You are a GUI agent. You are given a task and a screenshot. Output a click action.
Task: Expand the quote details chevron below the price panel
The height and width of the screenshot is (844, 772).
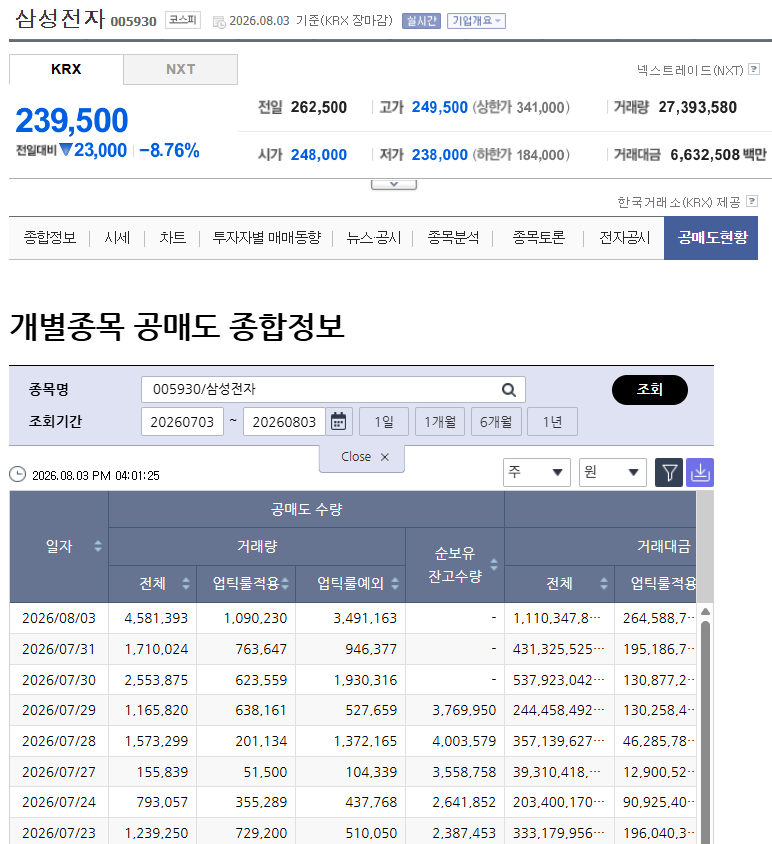[x=394, y=185]
